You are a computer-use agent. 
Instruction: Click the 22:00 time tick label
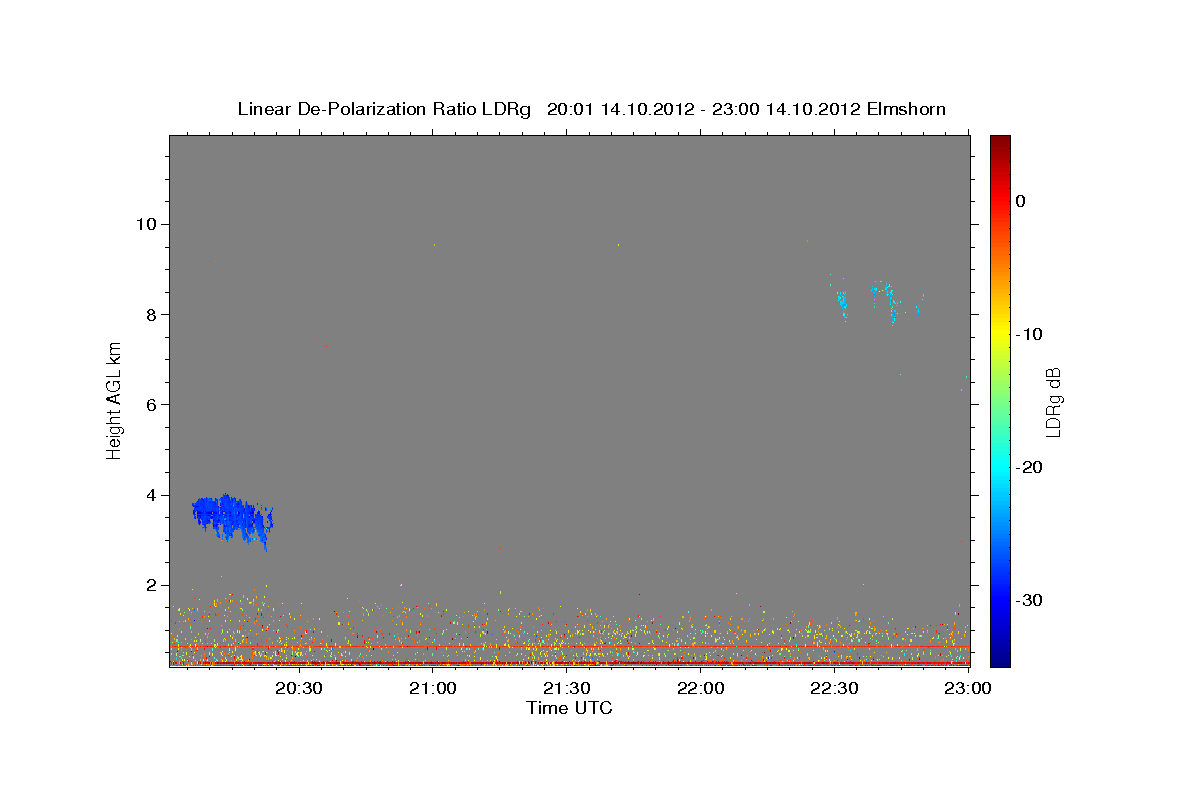[x=700, y=689]
